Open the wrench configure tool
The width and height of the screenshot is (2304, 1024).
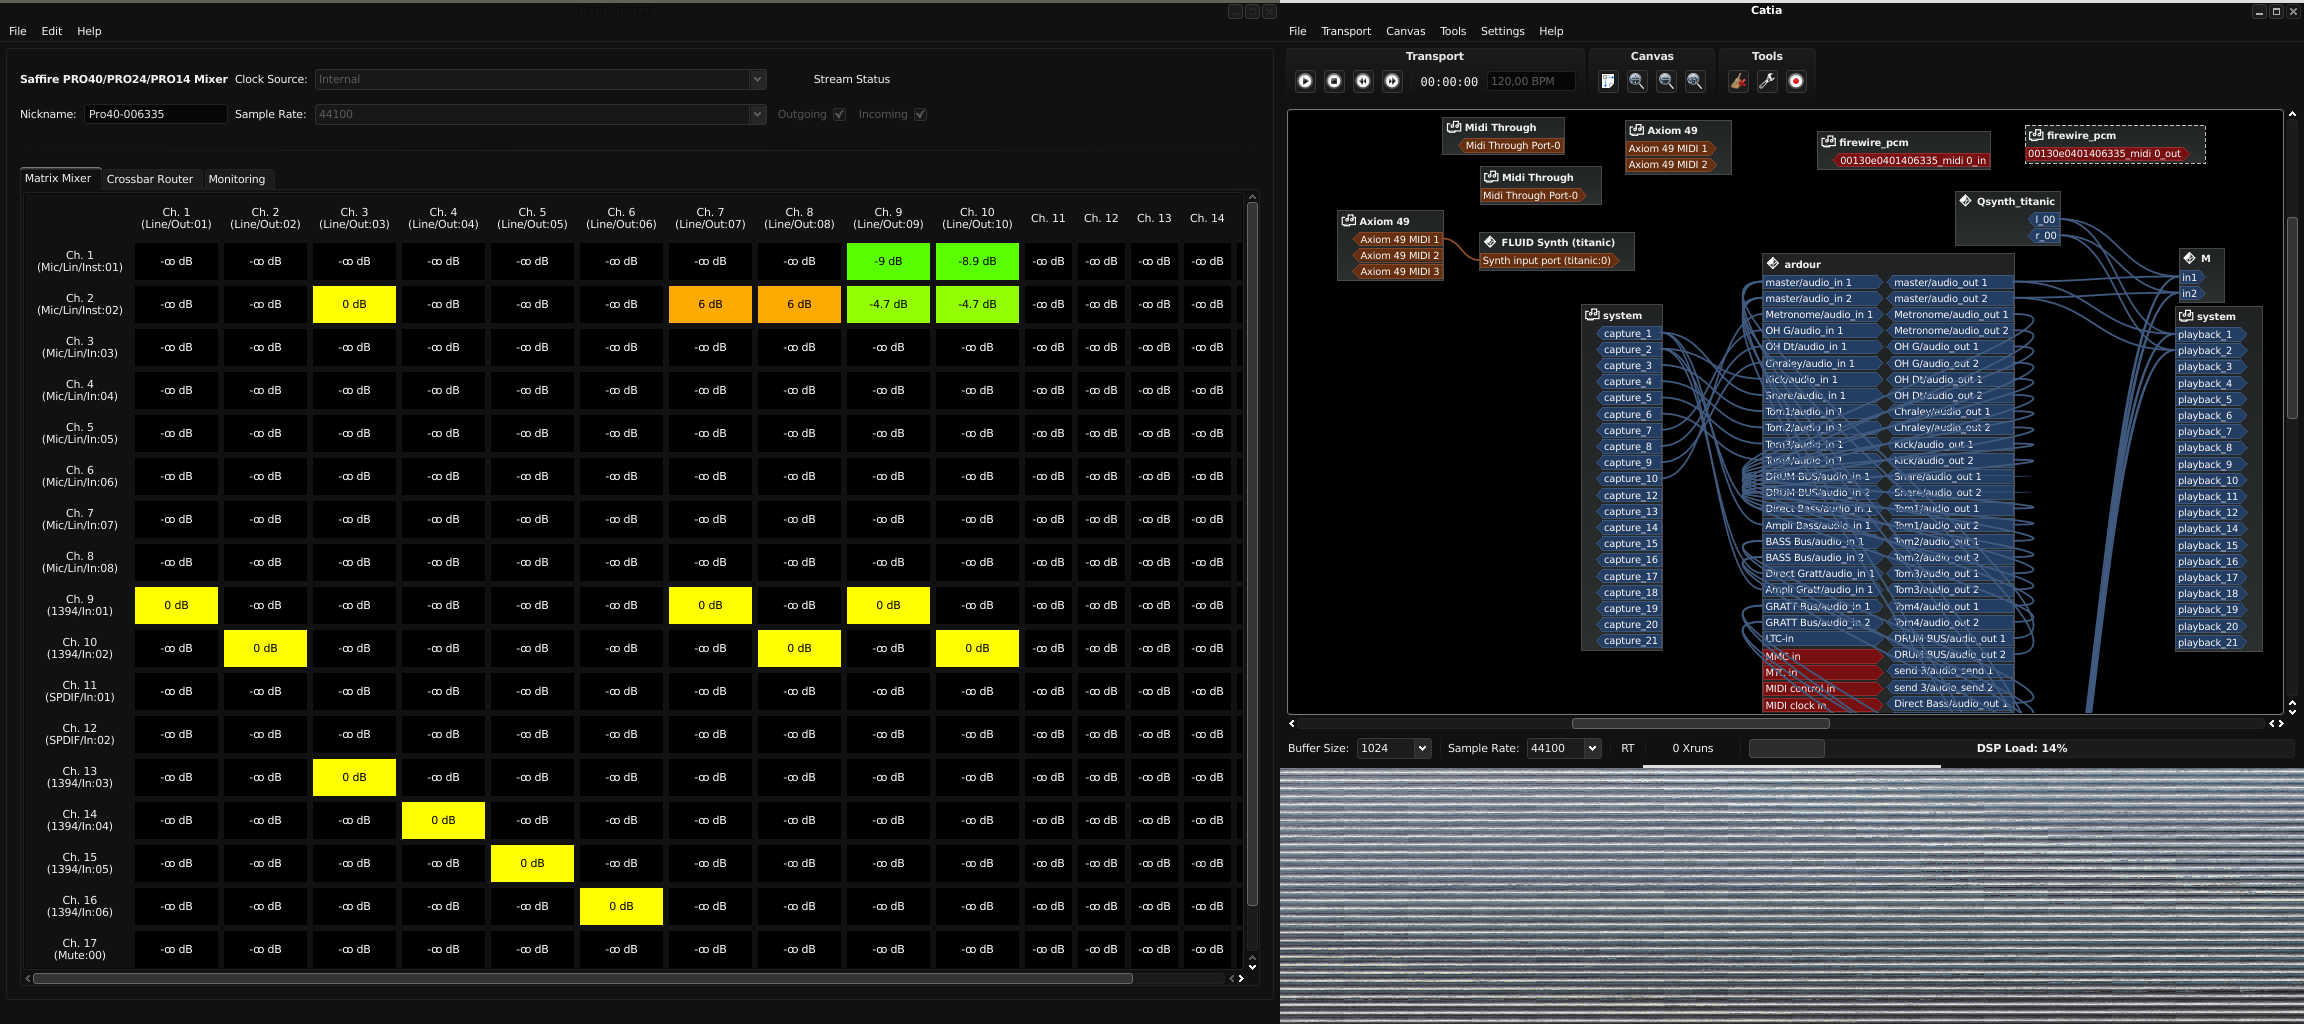1767,82
